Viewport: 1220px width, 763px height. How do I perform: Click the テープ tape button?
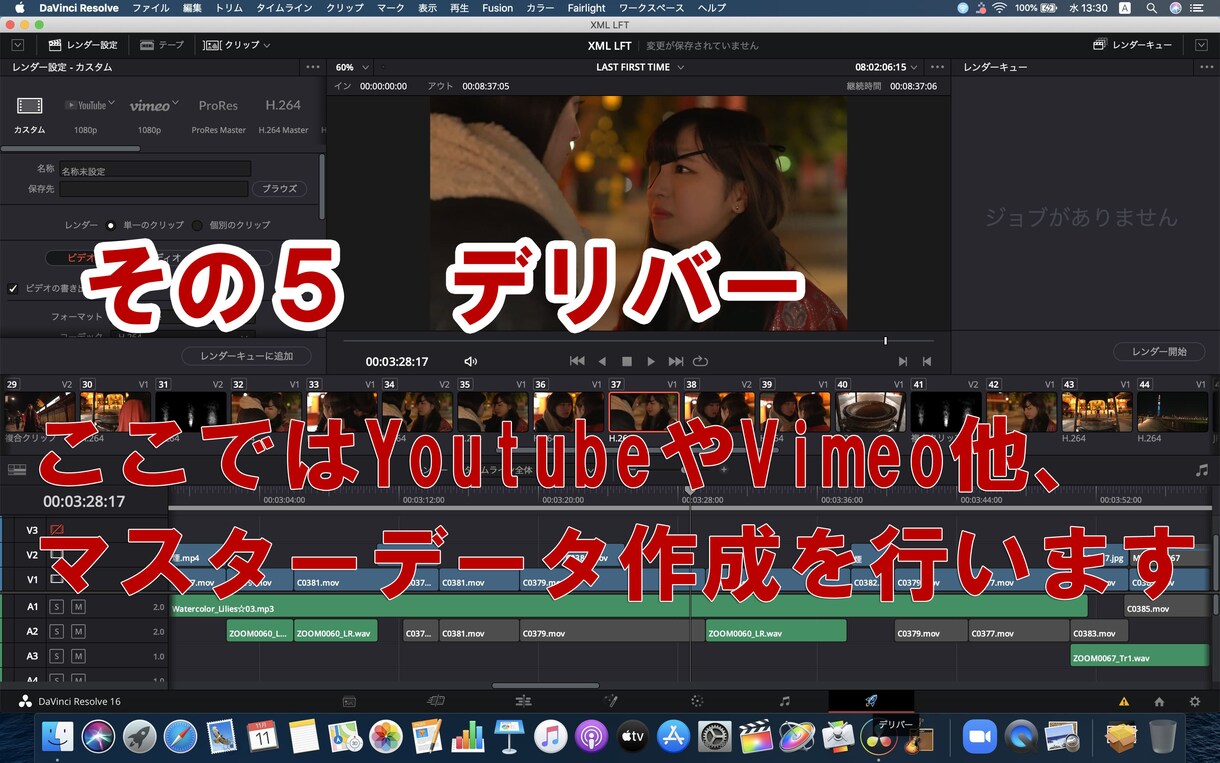coord(162,45)
